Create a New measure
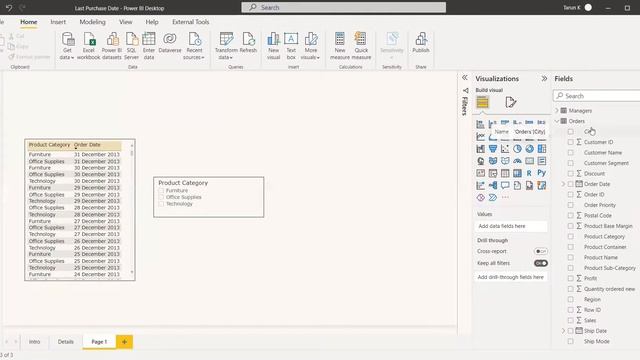This screenshot has height=360, width=640. (340, 46)
